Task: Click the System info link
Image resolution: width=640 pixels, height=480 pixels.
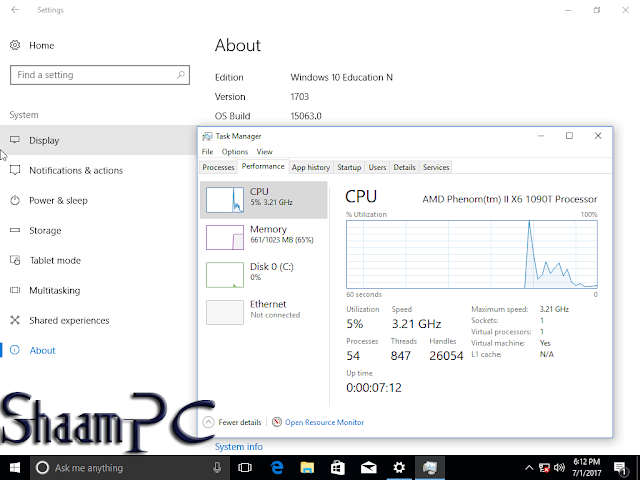Action: point(239,447)
